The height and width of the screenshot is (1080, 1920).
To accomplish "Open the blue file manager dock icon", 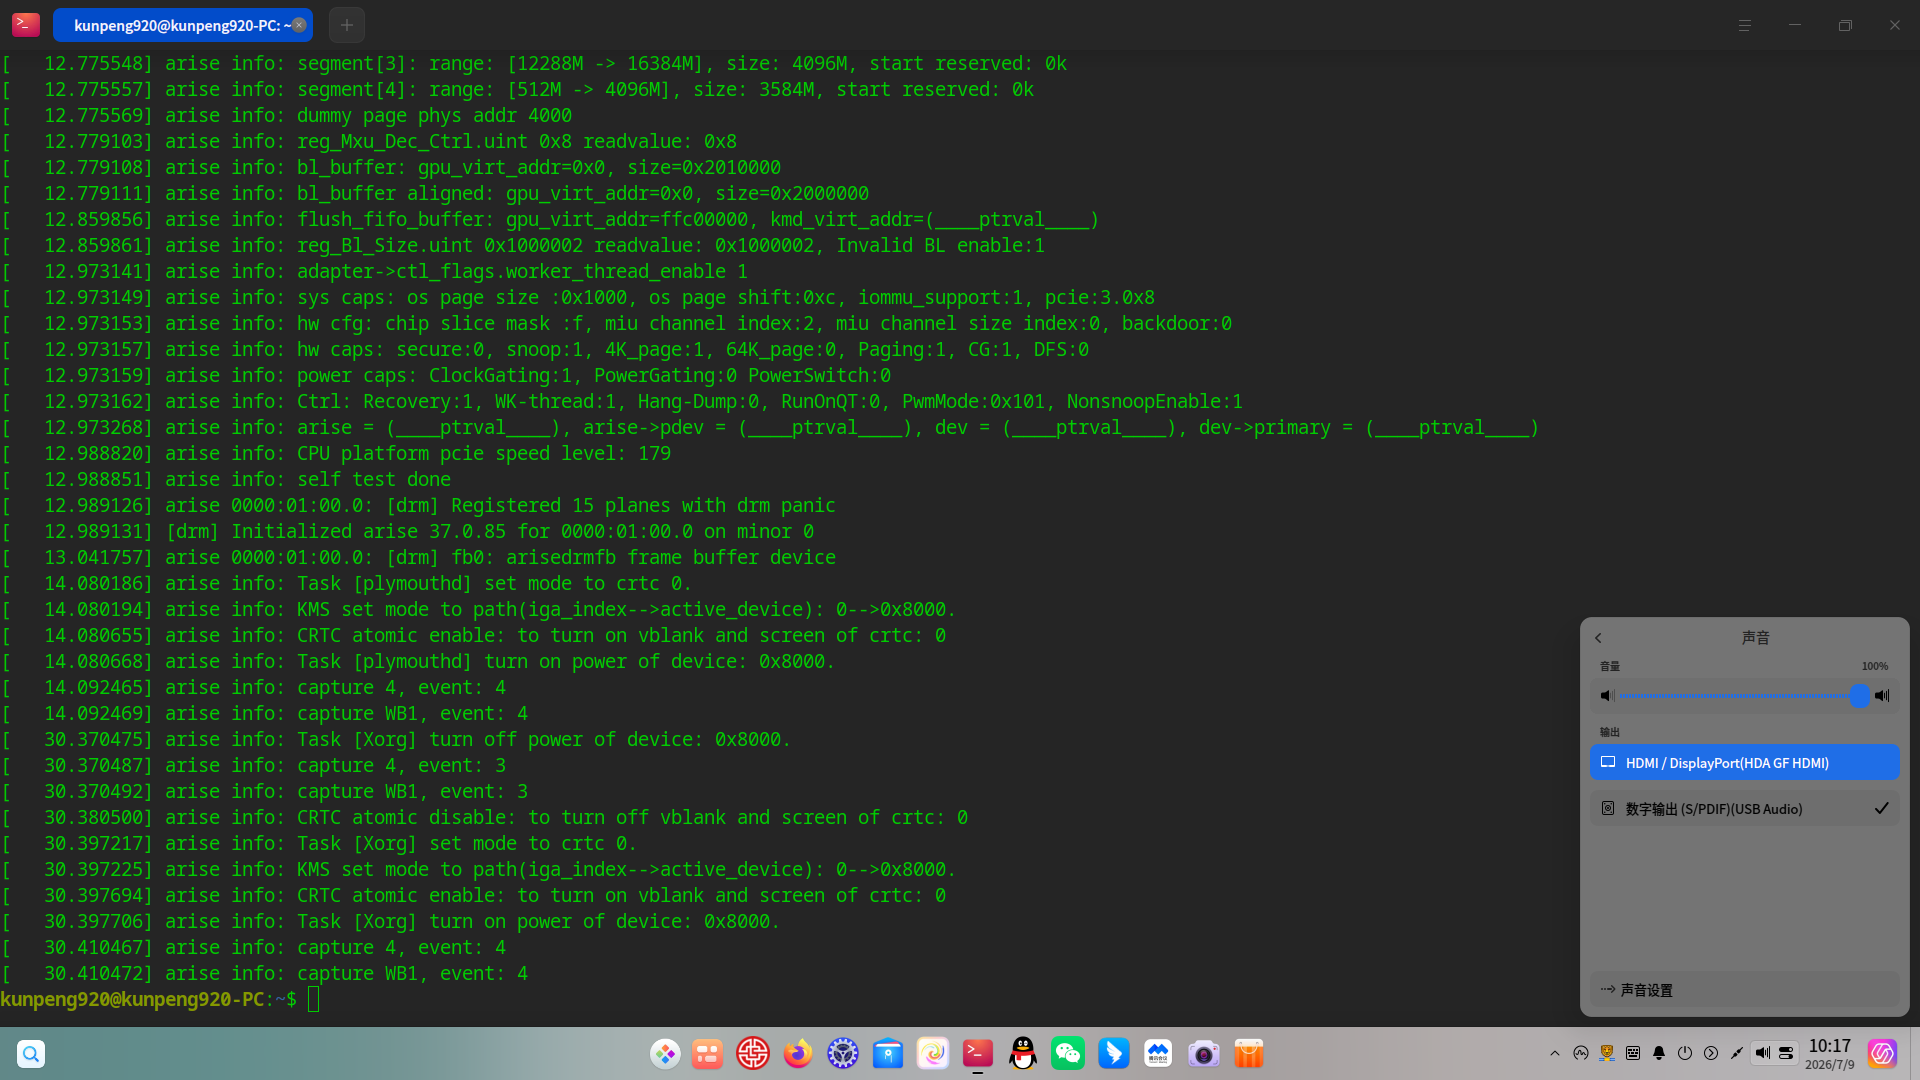I will coord(888,1054).
